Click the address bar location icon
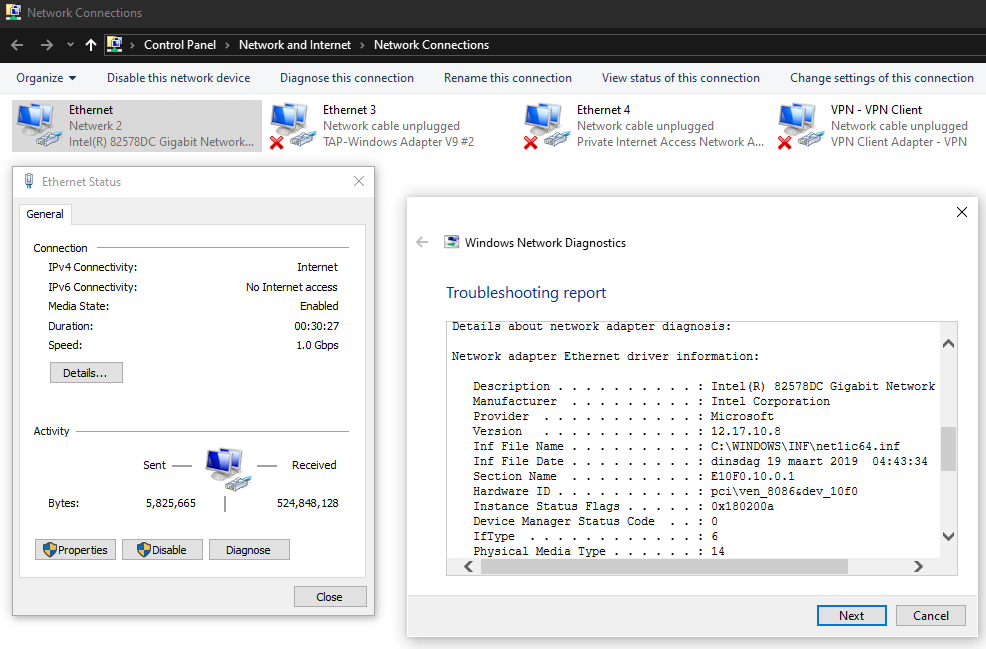 point(115,45)
